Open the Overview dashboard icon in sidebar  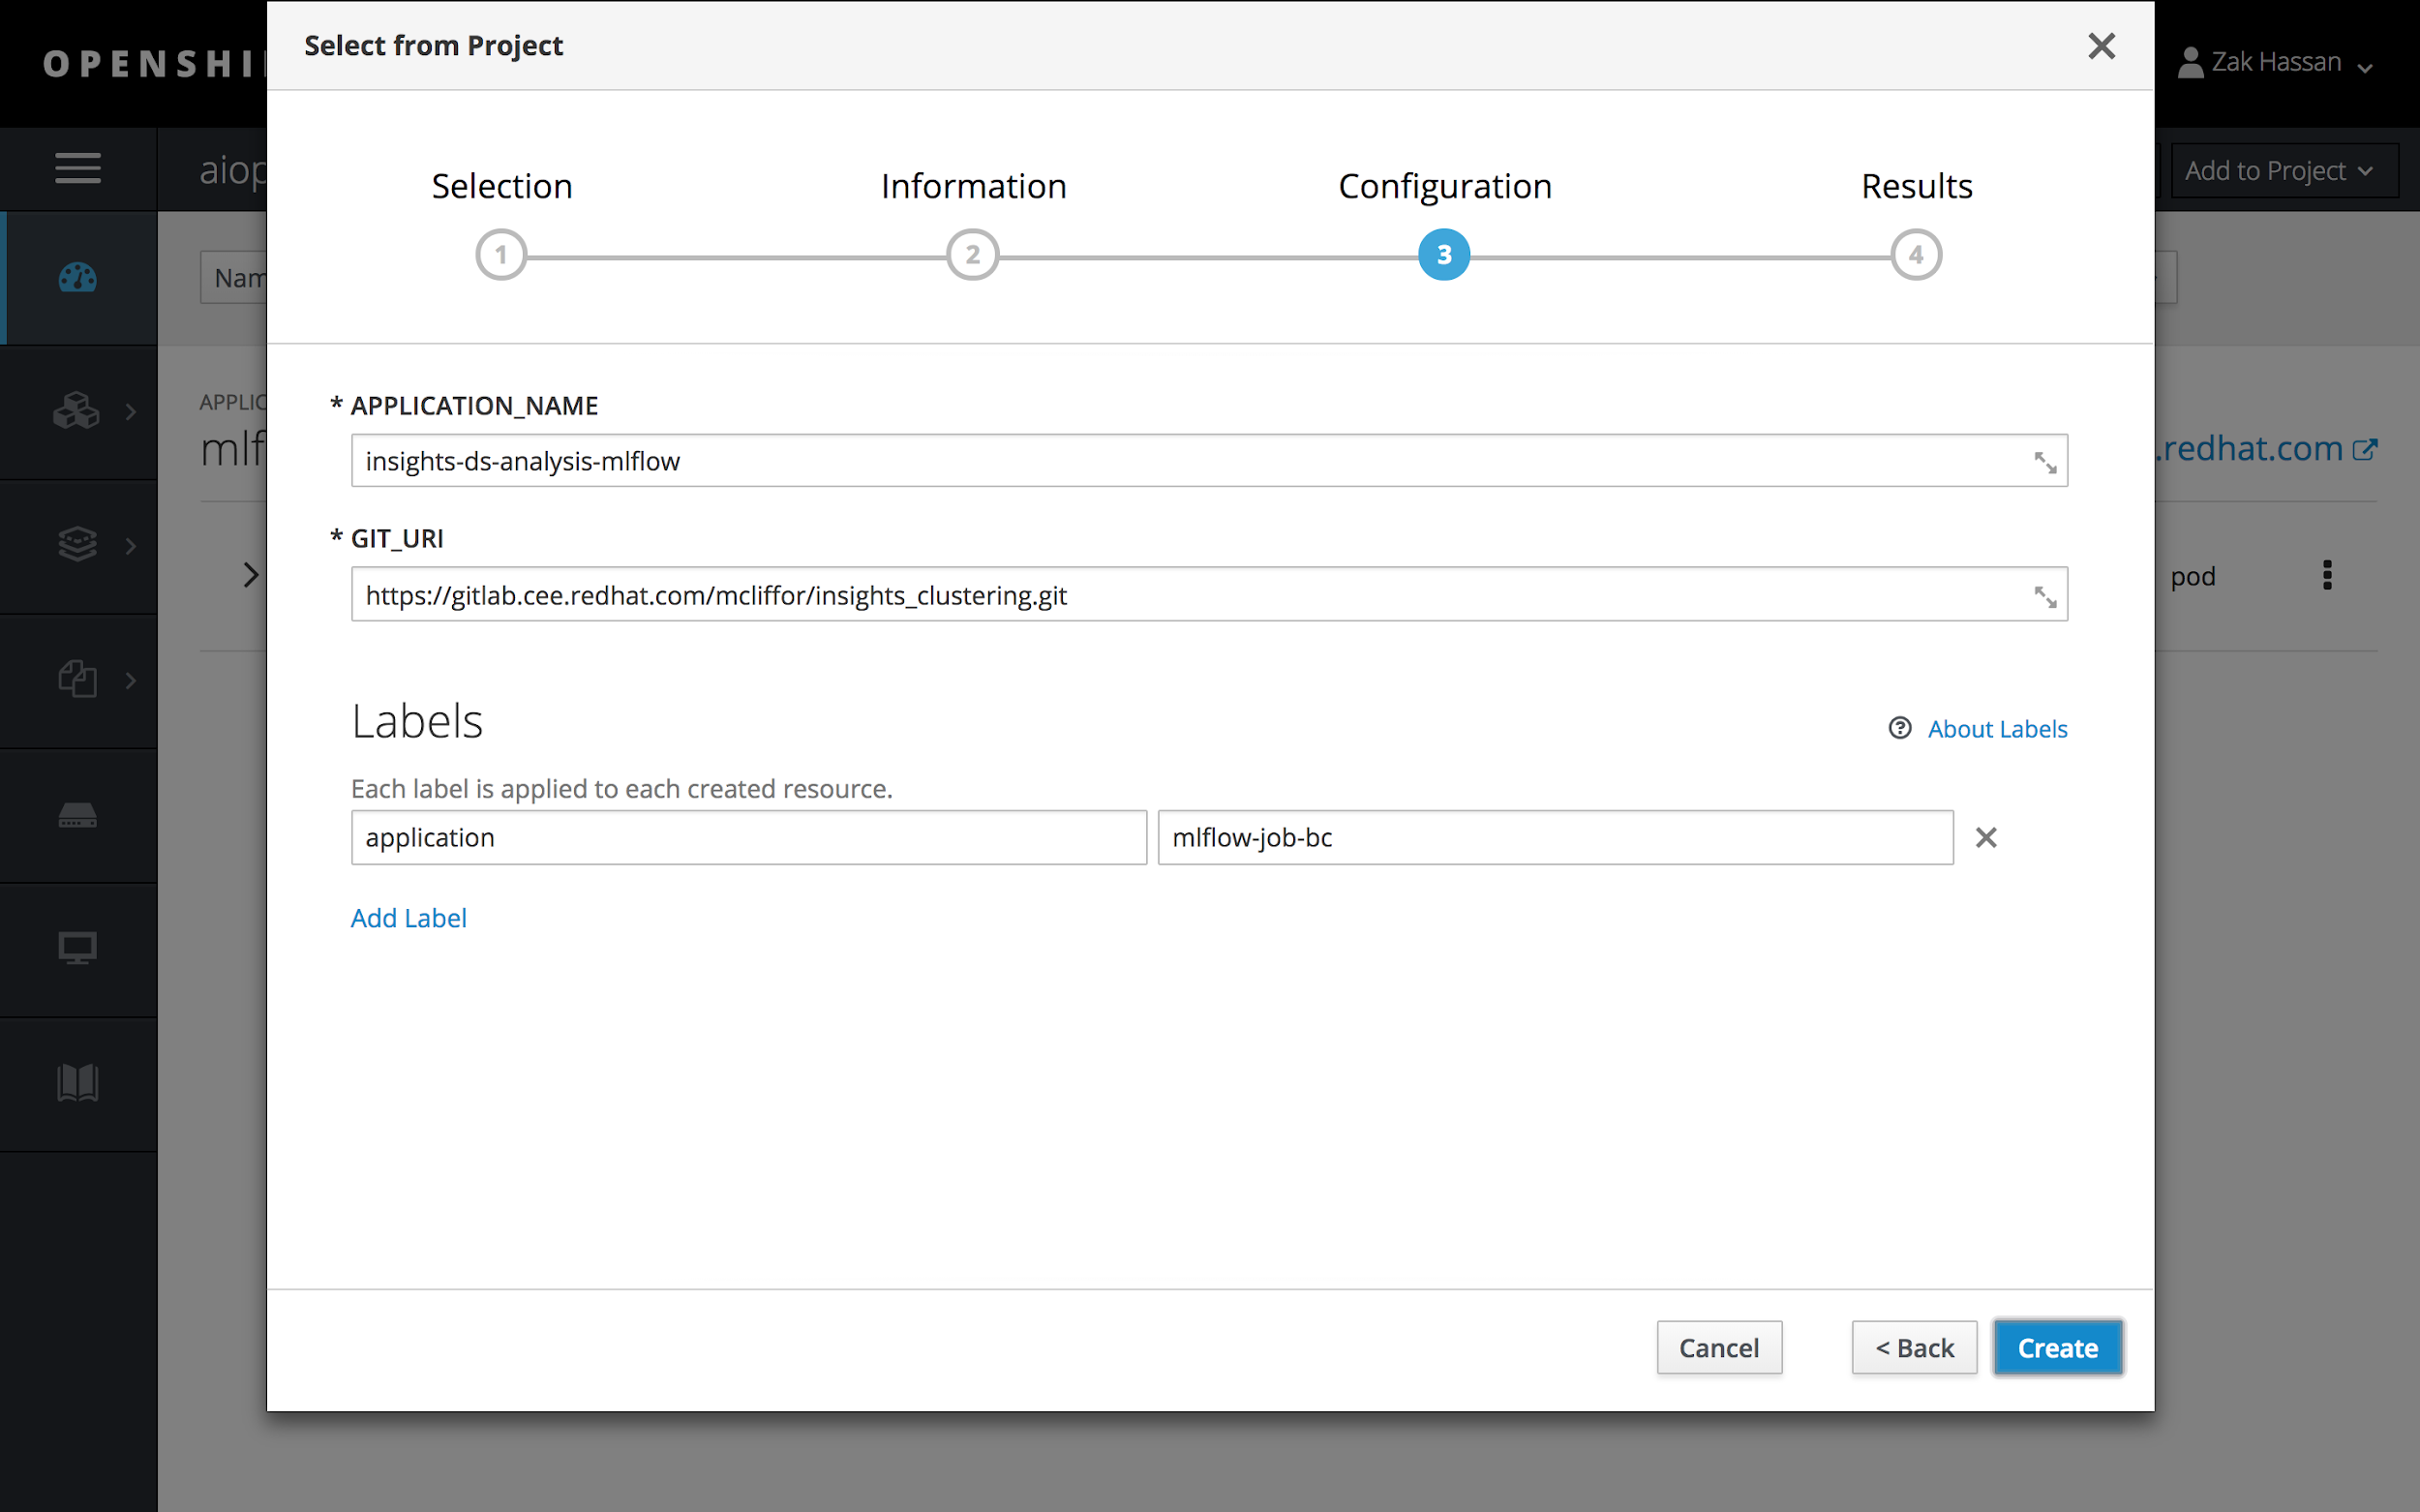pos(78,277)
